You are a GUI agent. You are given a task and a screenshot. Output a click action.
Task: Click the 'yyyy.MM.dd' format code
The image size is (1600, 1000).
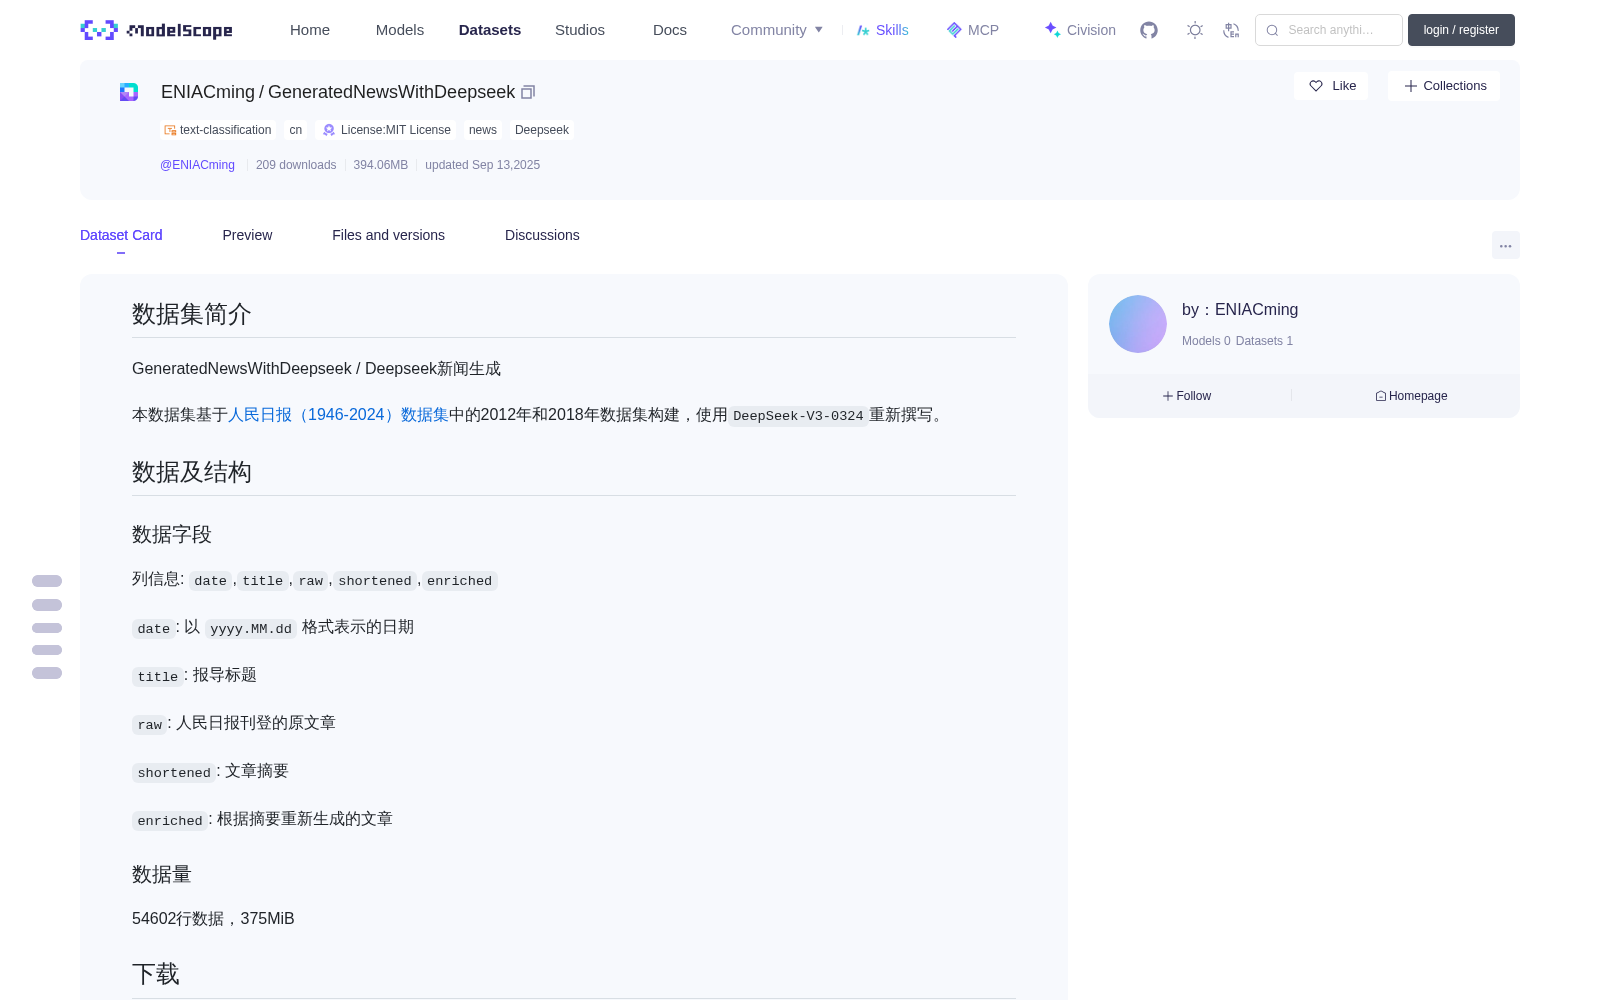(x=251, y=629)
